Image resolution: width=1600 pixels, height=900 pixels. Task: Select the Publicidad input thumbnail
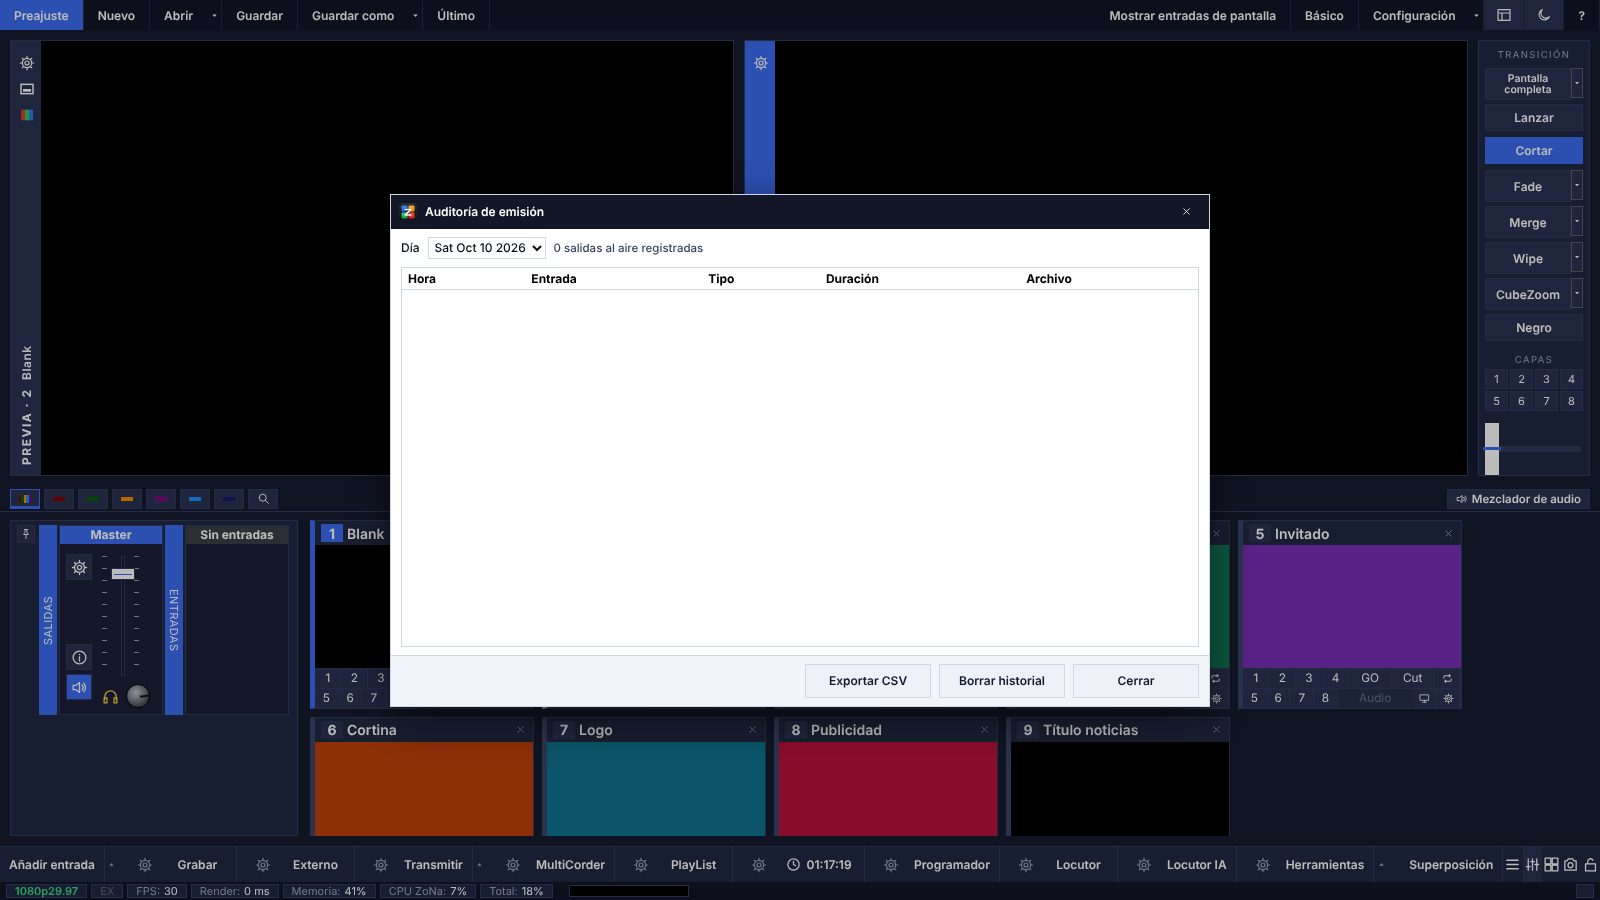(888, 789)
